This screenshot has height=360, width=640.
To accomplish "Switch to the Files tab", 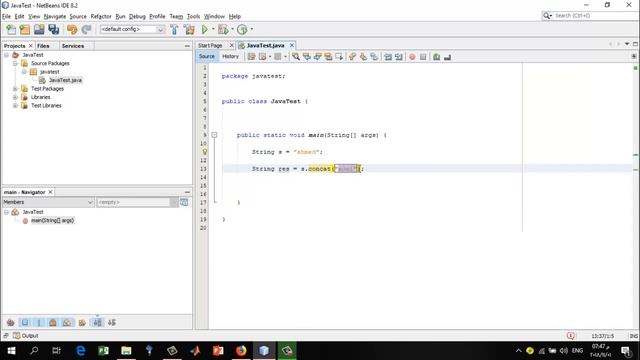I will click(43, 46).
